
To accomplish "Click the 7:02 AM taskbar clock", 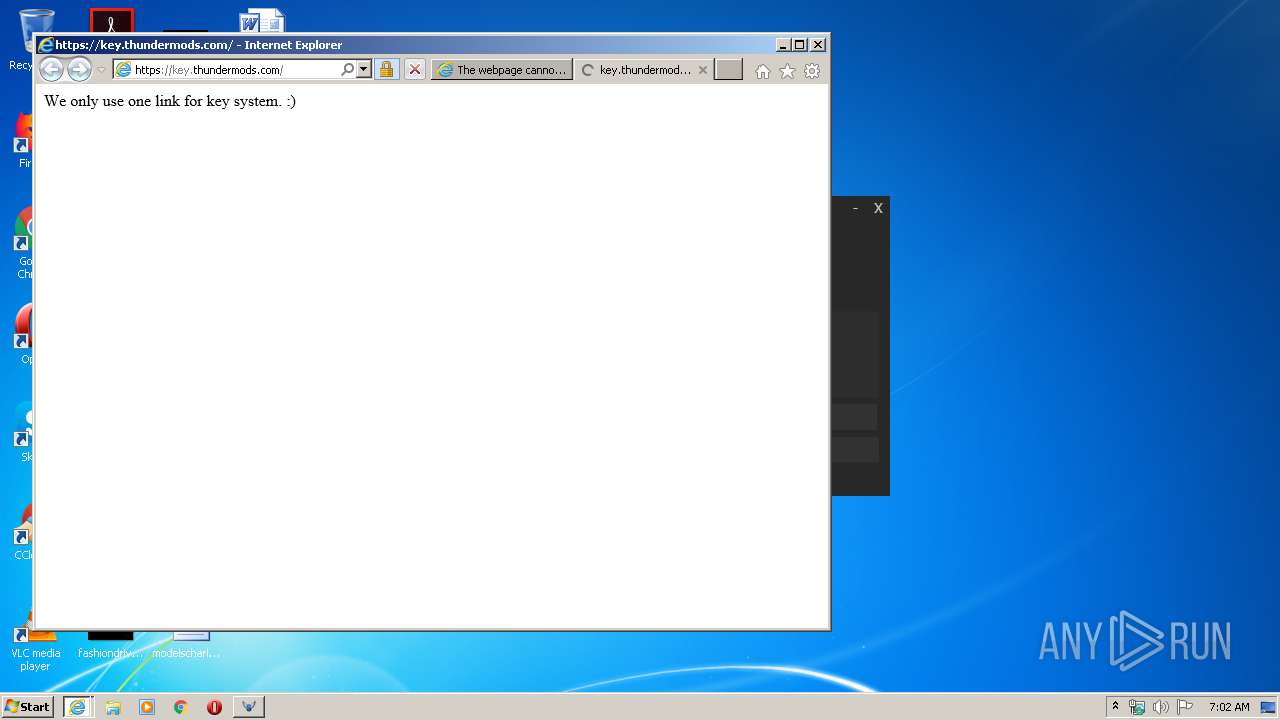I will (1229, 707).
